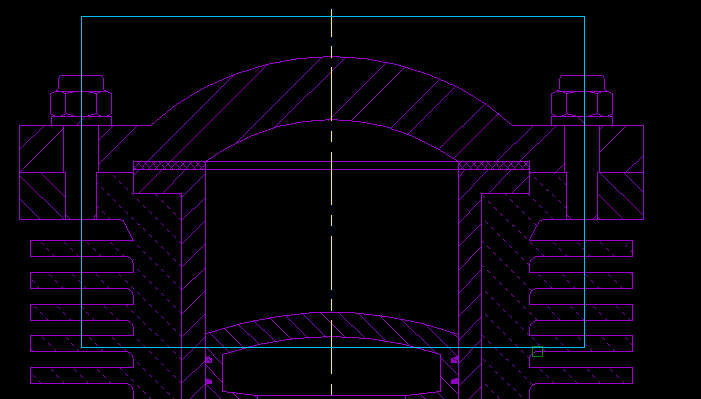Select the piston inner cavity outline

(x=331, y=368)
